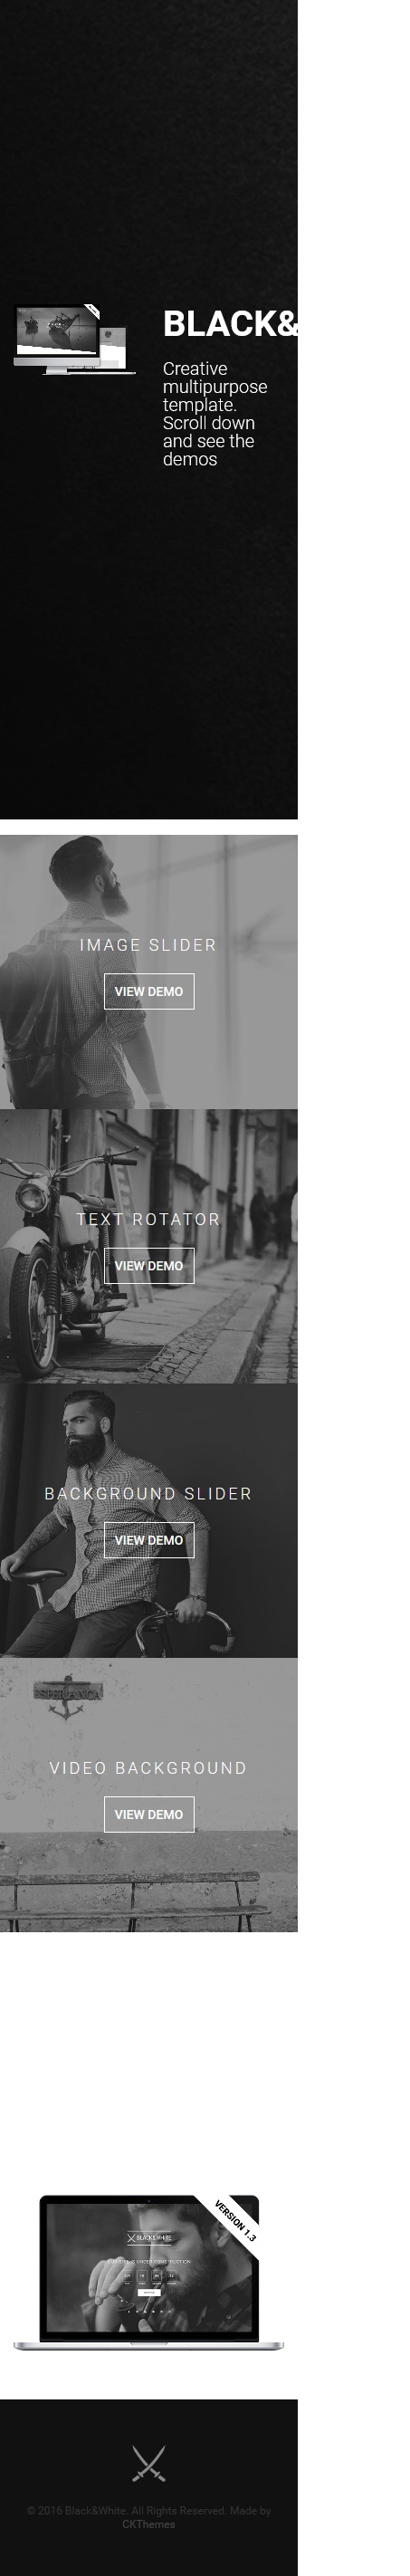Select the BACKGROUND SLIDER title text

[x=148, y=1493]
